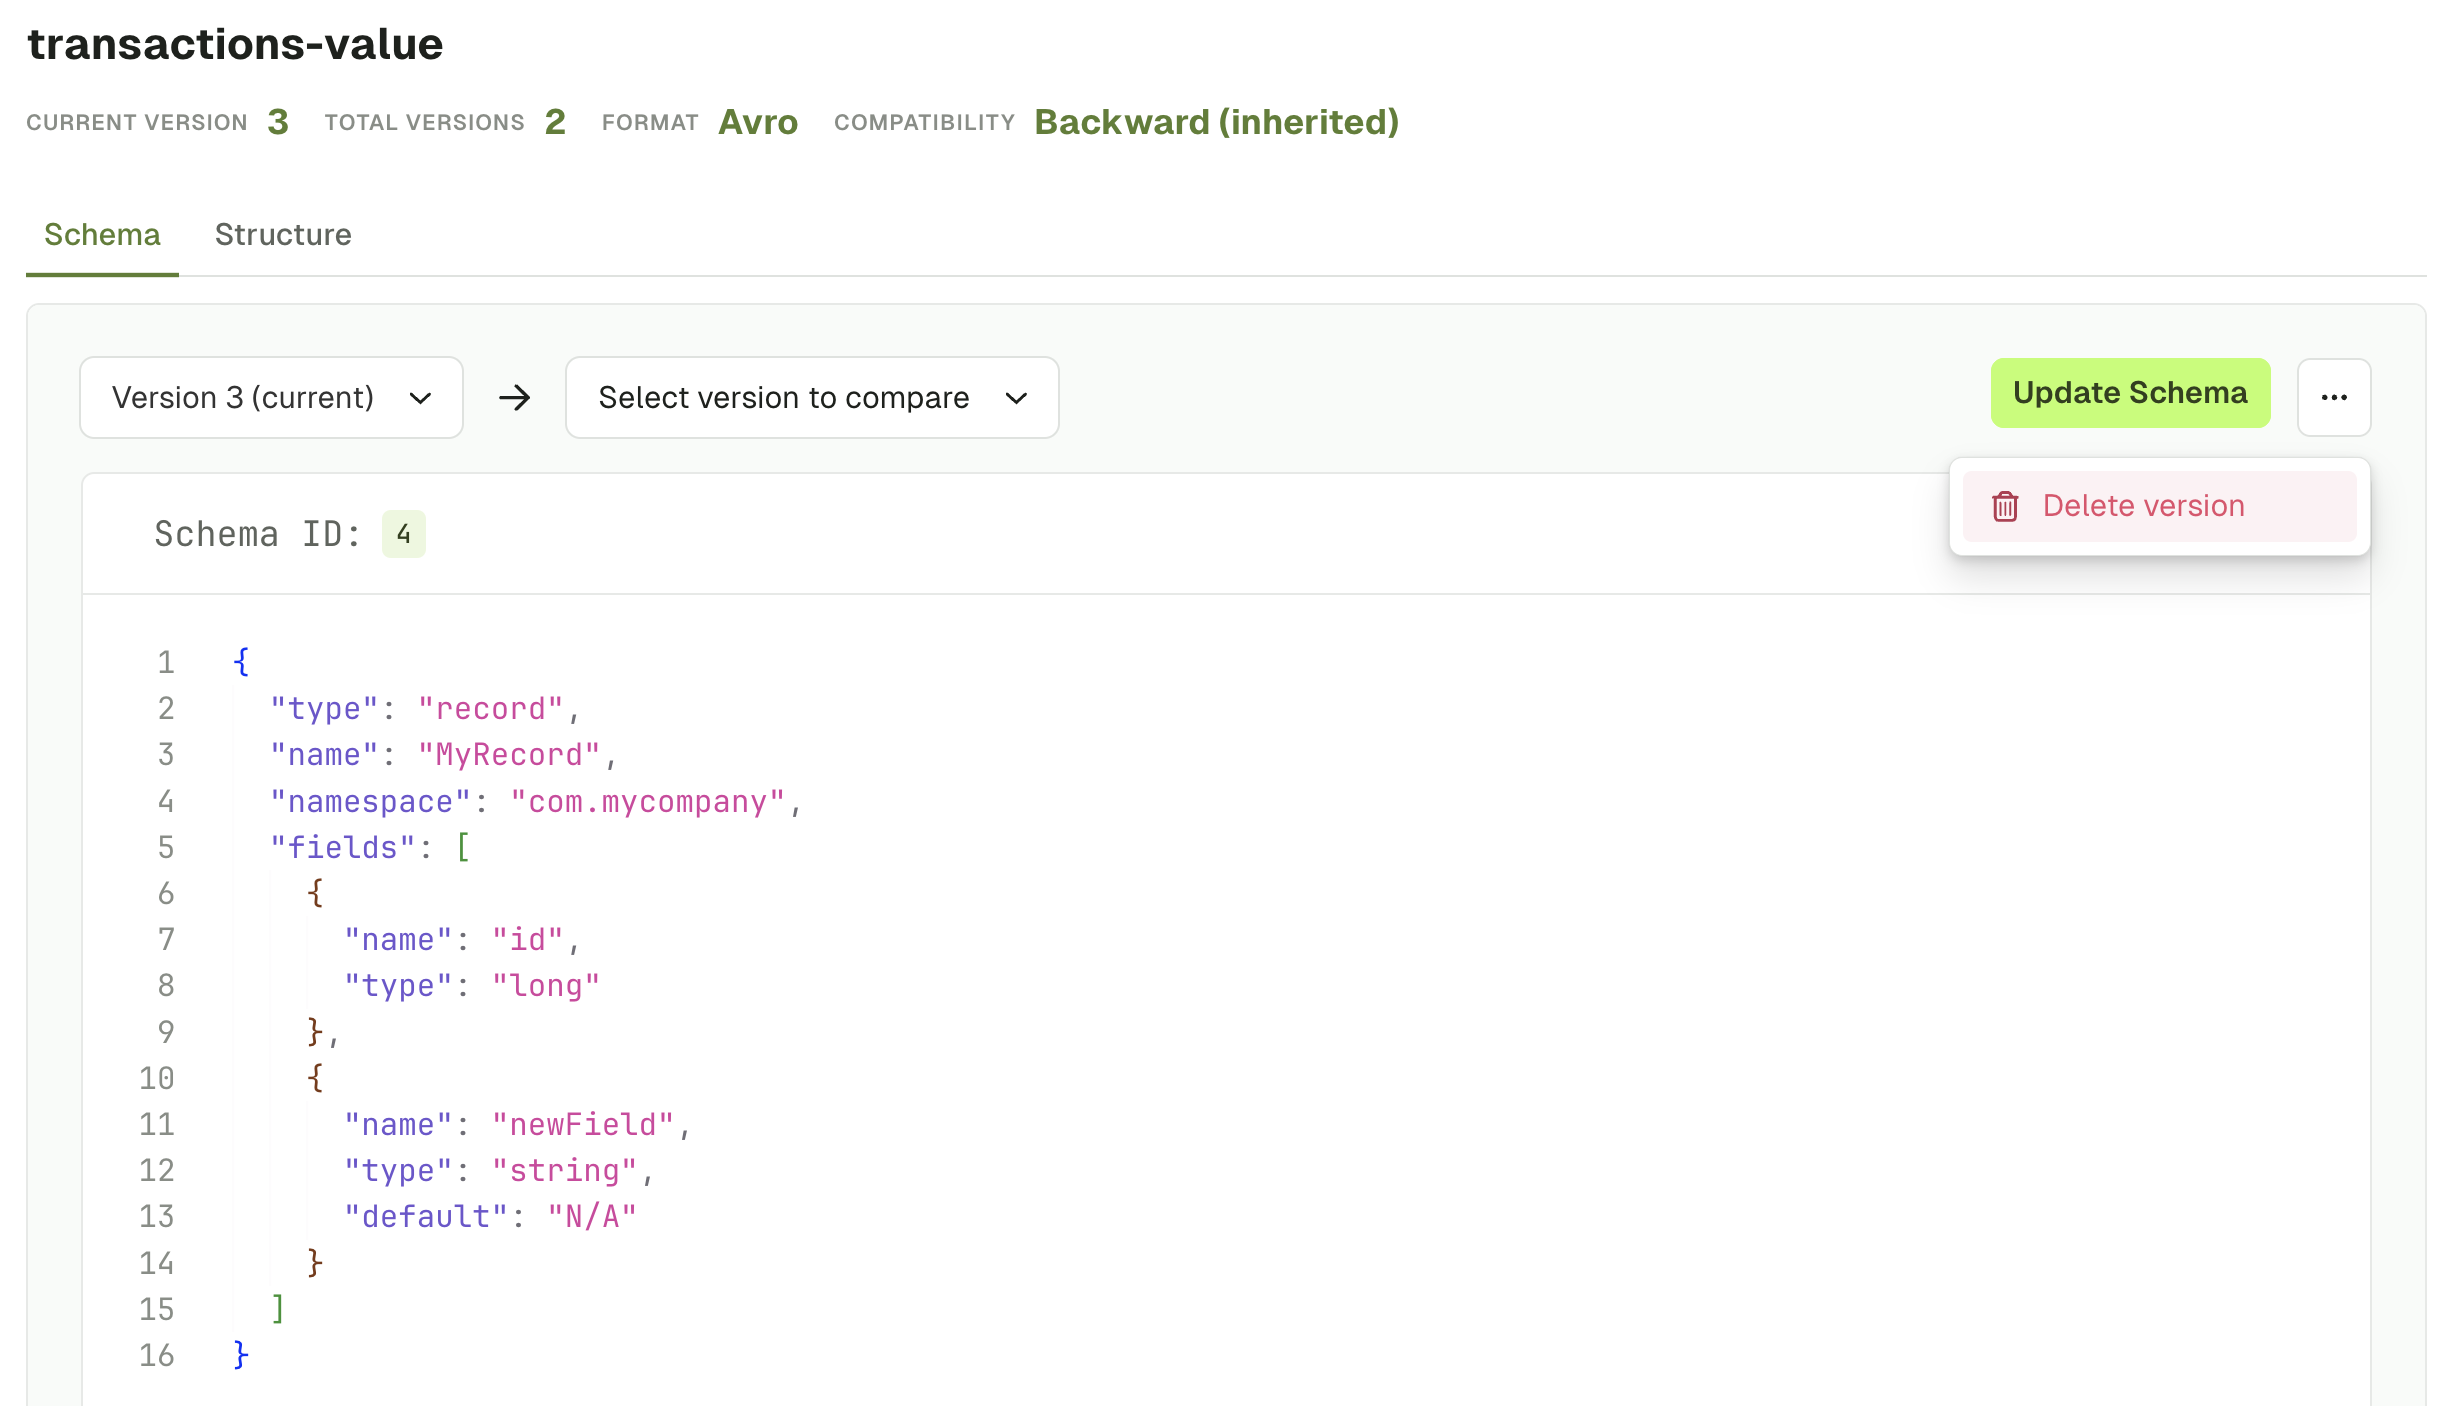Click the current version value 3
Image resolution: width=2456 pixels, height=1406 pixels.
click(278, 122)
